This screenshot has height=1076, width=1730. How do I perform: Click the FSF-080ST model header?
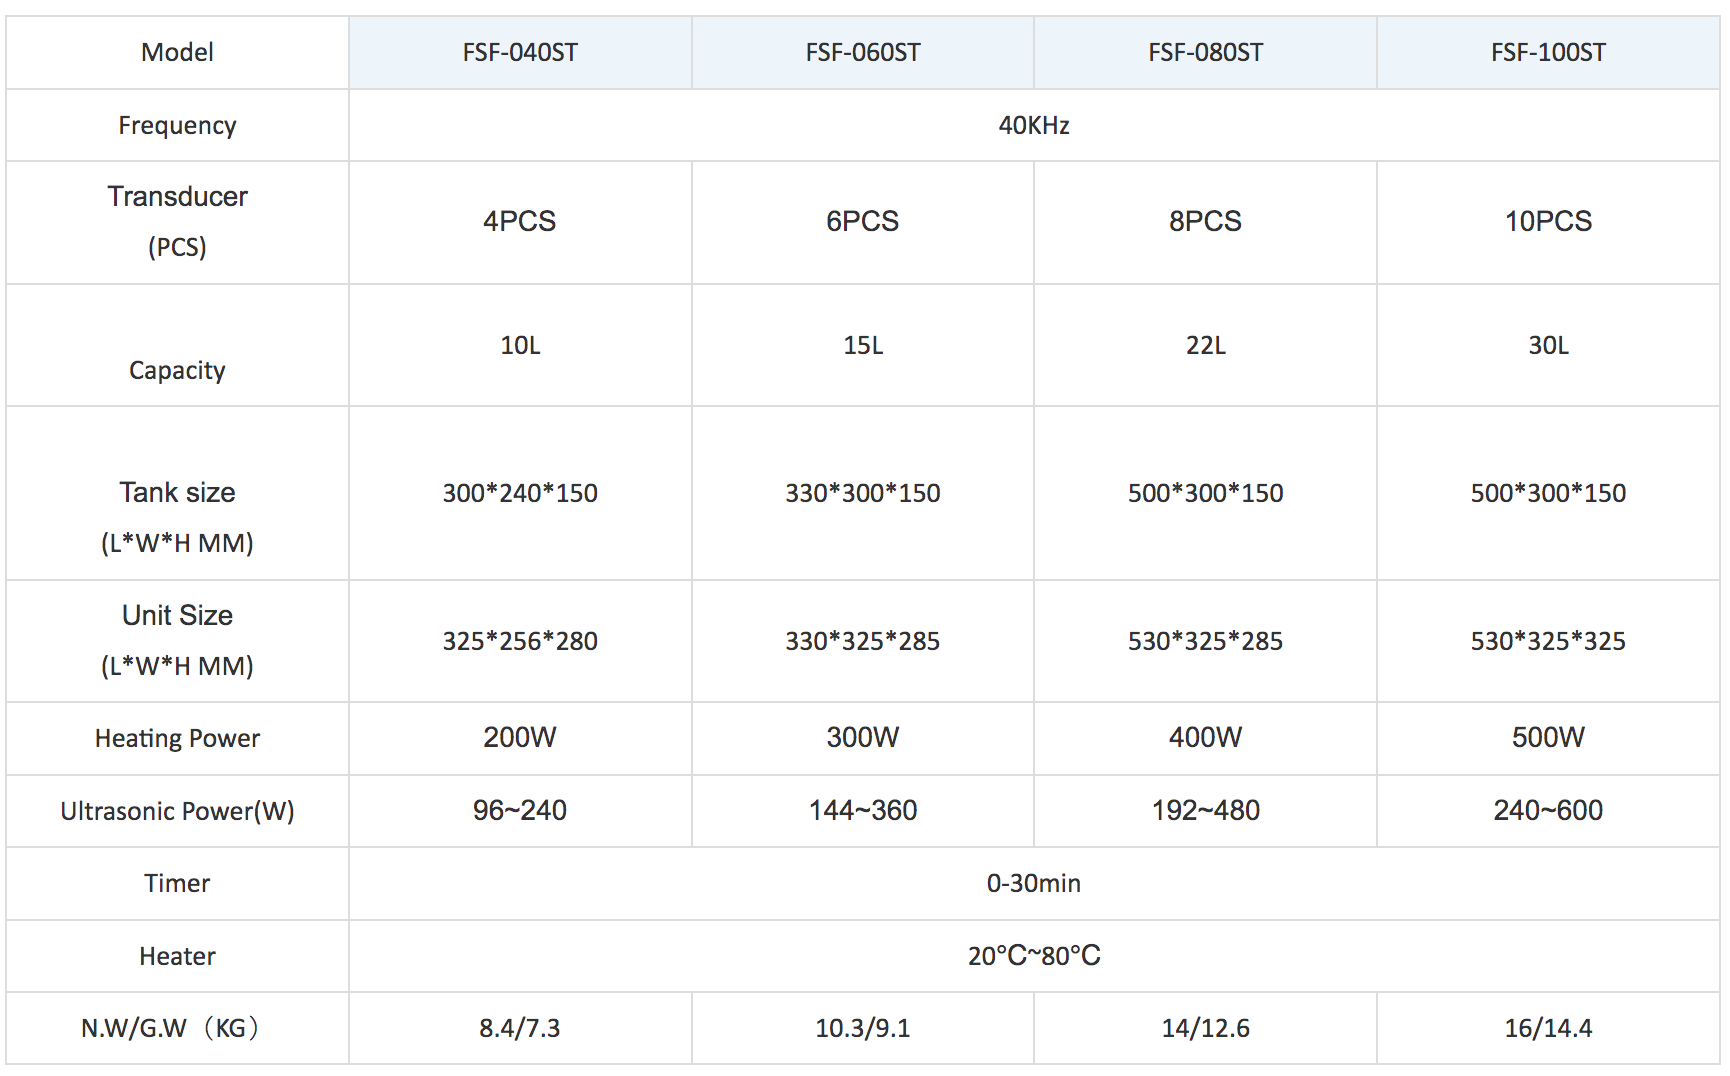coord(1206,52)
